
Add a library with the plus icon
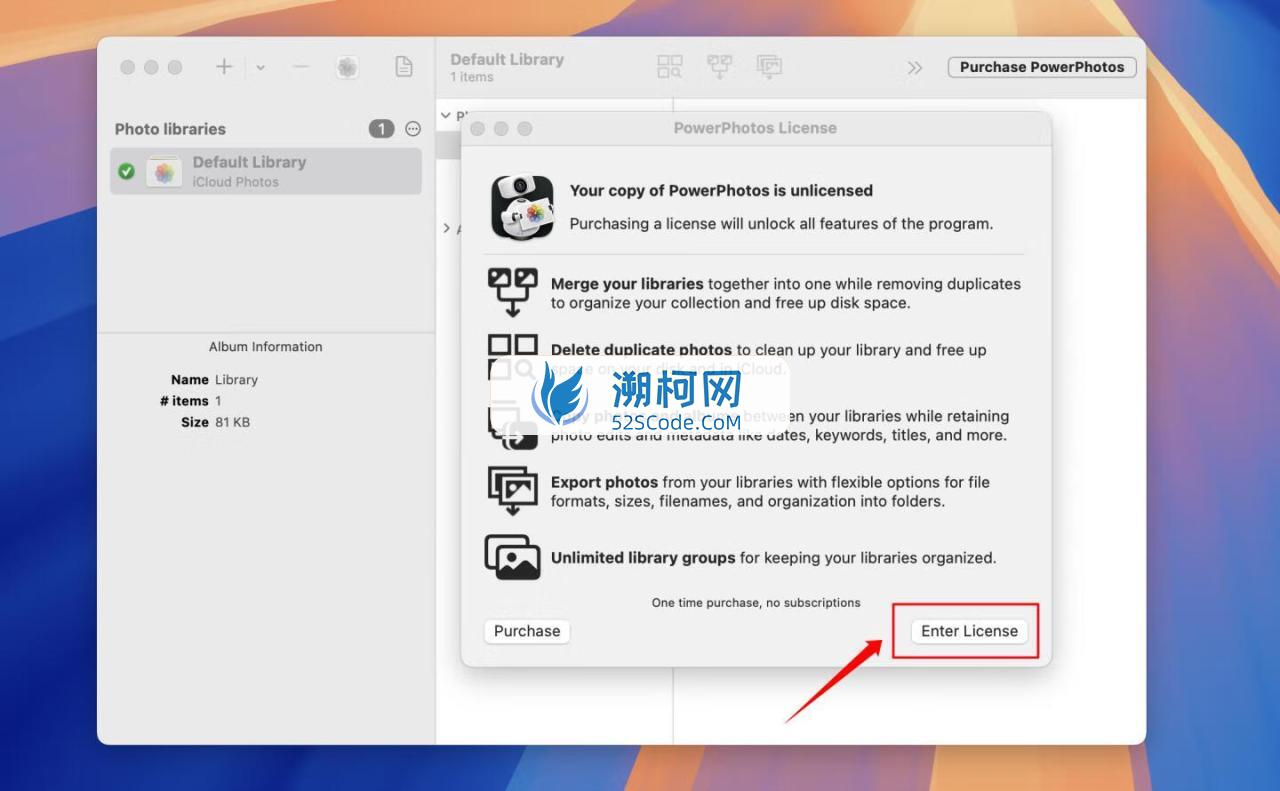click(x=224, y=67)
